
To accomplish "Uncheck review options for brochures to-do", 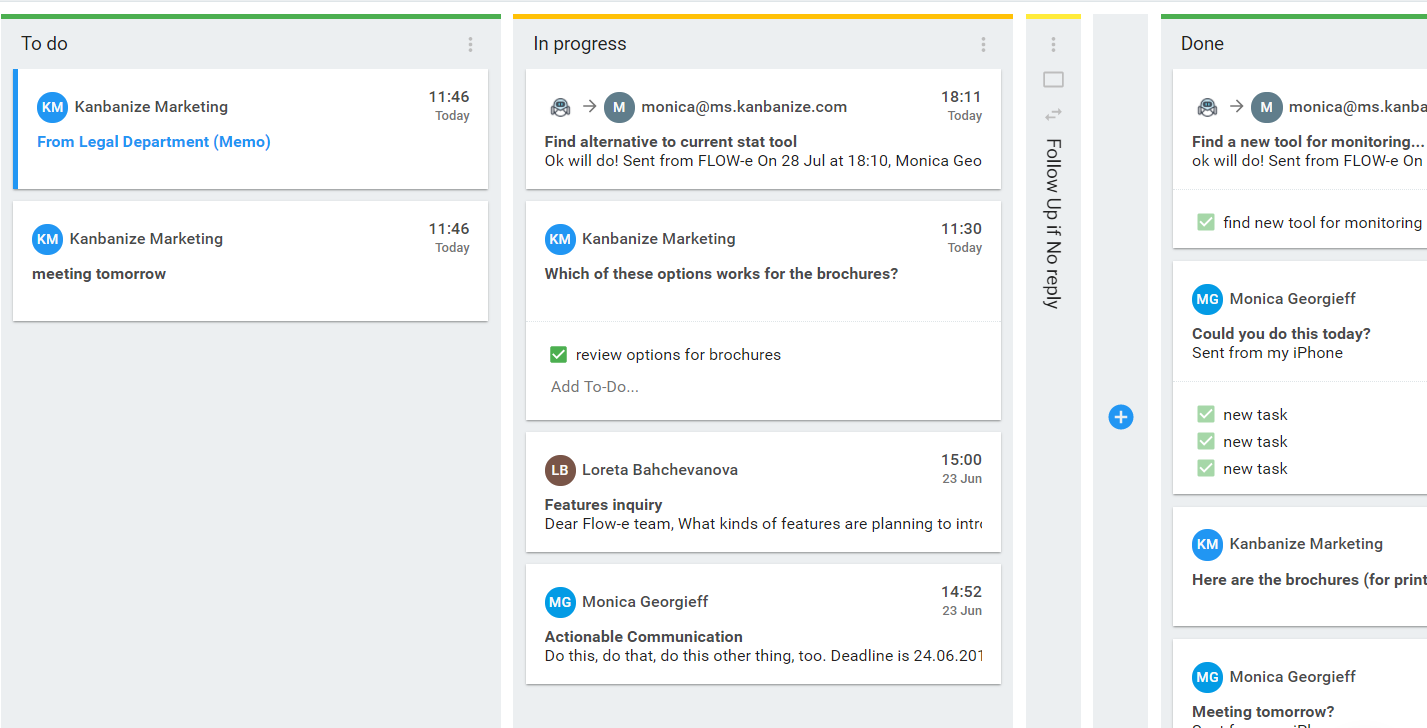I will [x=559, y=355].
